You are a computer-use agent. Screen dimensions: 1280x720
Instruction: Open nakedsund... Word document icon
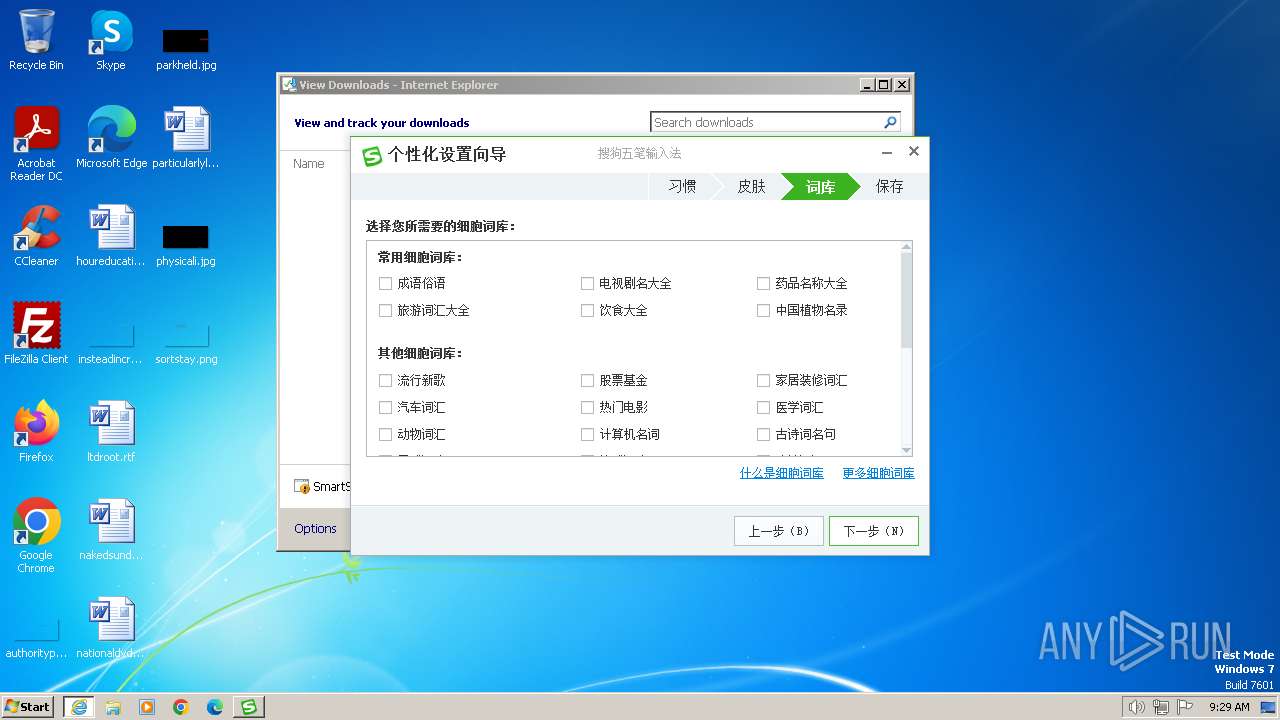(111, 529)
